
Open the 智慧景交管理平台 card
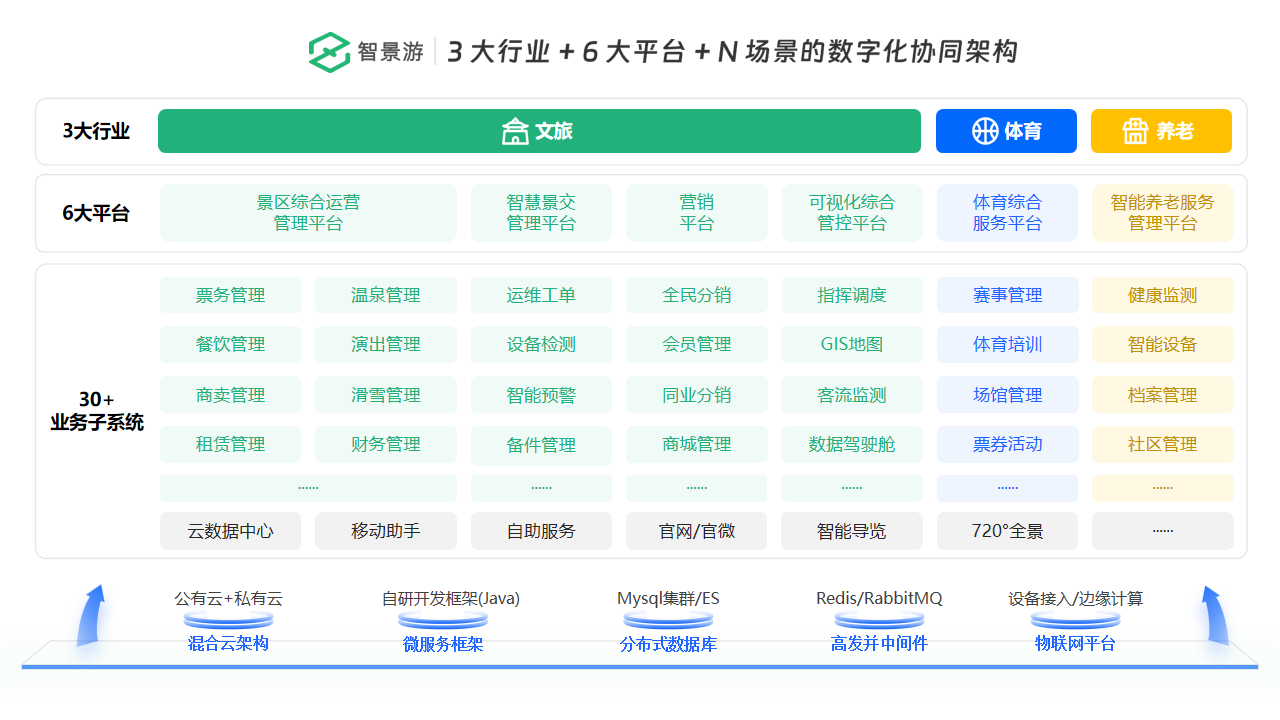[541, 213]
